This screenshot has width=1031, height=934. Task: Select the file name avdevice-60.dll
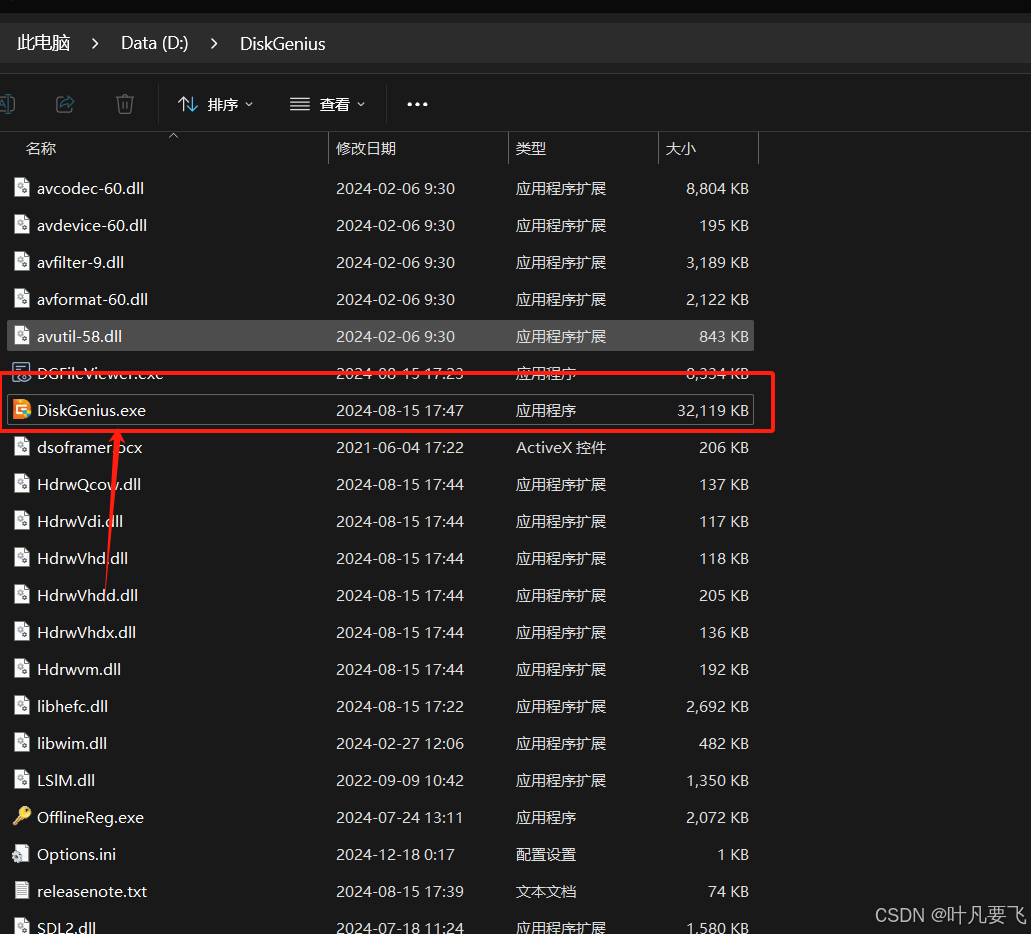[92, 226]
